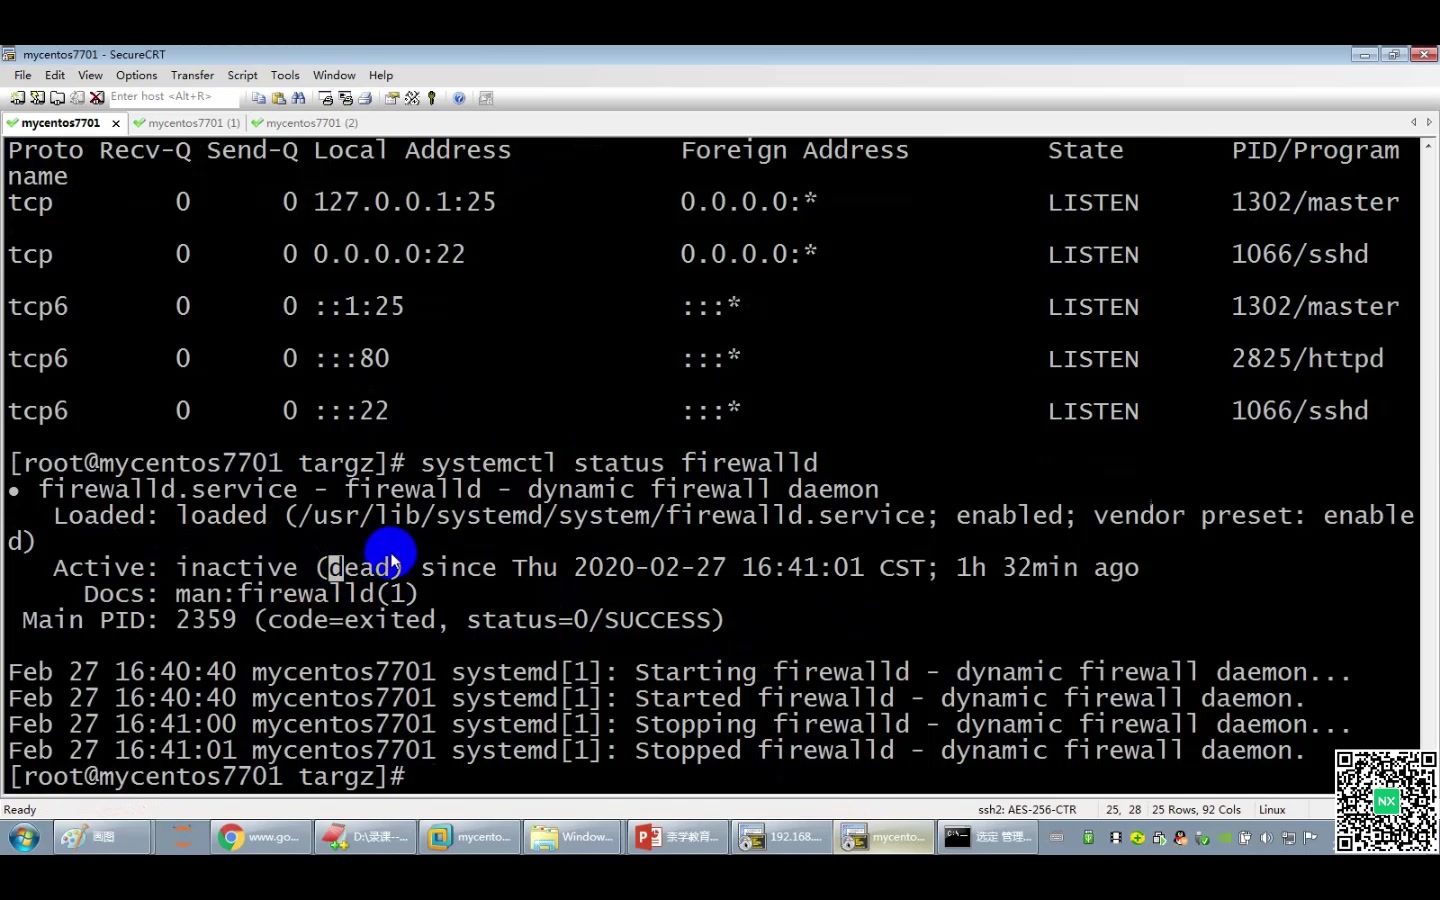Screen dimensions: 1440x900
Task: Open the red notepad D:\ taskbar button
Action: coord(364,837)
